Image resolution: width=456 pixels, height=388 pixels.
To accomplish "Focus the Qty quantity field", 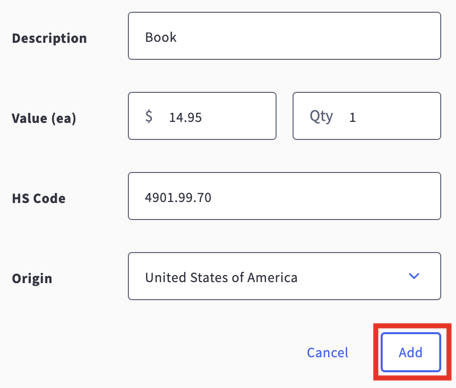I will click(x=367, y=116).
